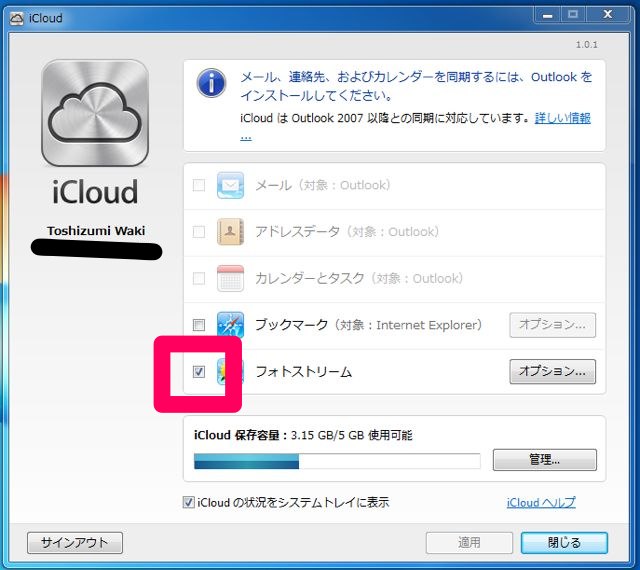Click the ブックマーク(対象:Internet Explorer) label

(x=369, y=325)
